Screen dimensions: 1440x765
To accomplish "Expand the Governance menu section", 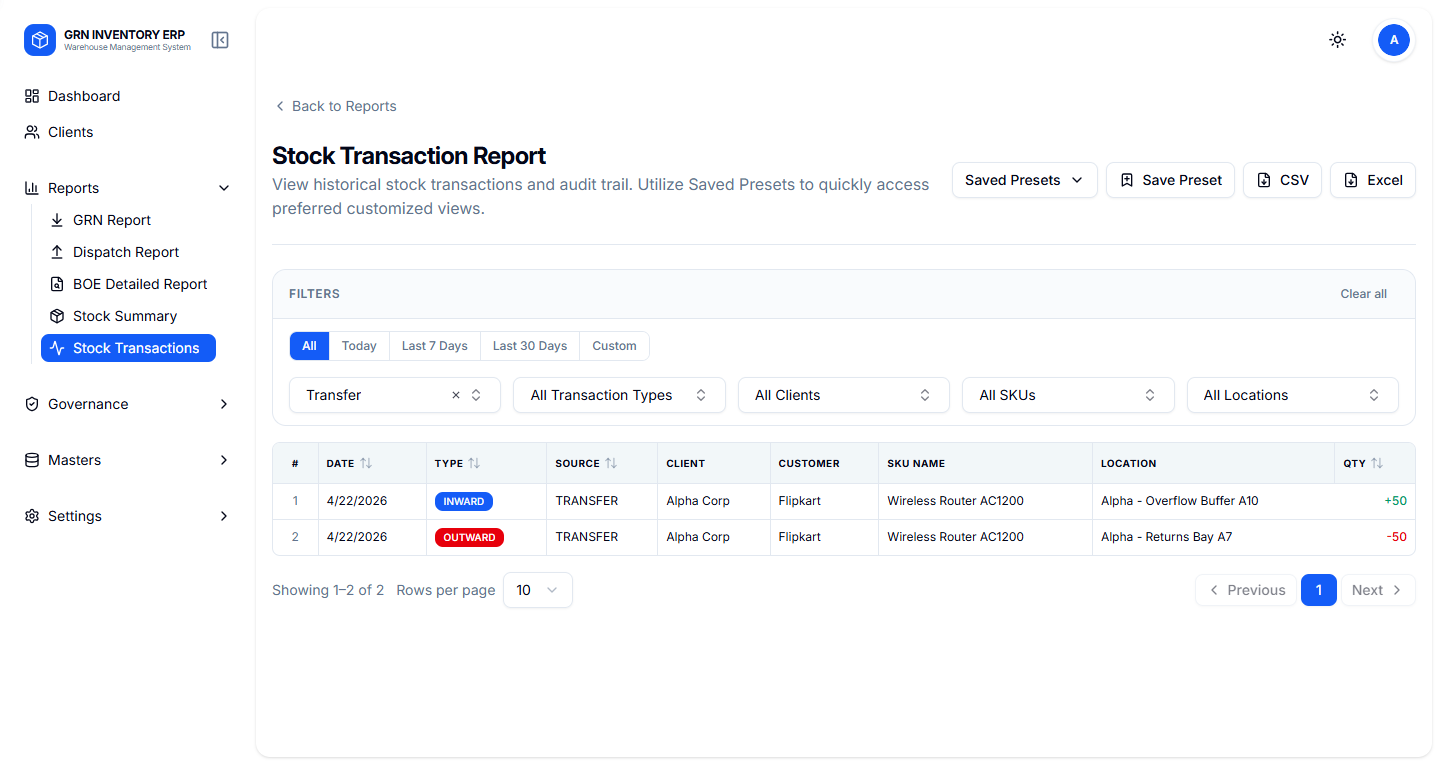I will pyautogui.click(x=126, y=404).
